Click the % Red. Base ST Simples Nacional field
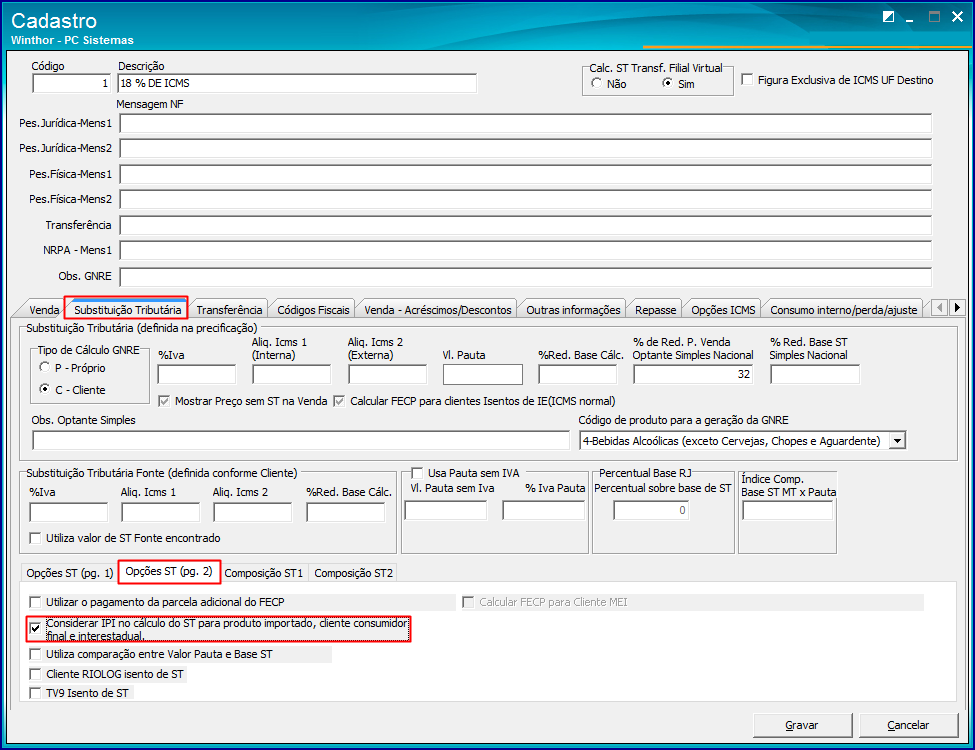Viewport: 975px width, 750px height. click(x=815, y=374)
